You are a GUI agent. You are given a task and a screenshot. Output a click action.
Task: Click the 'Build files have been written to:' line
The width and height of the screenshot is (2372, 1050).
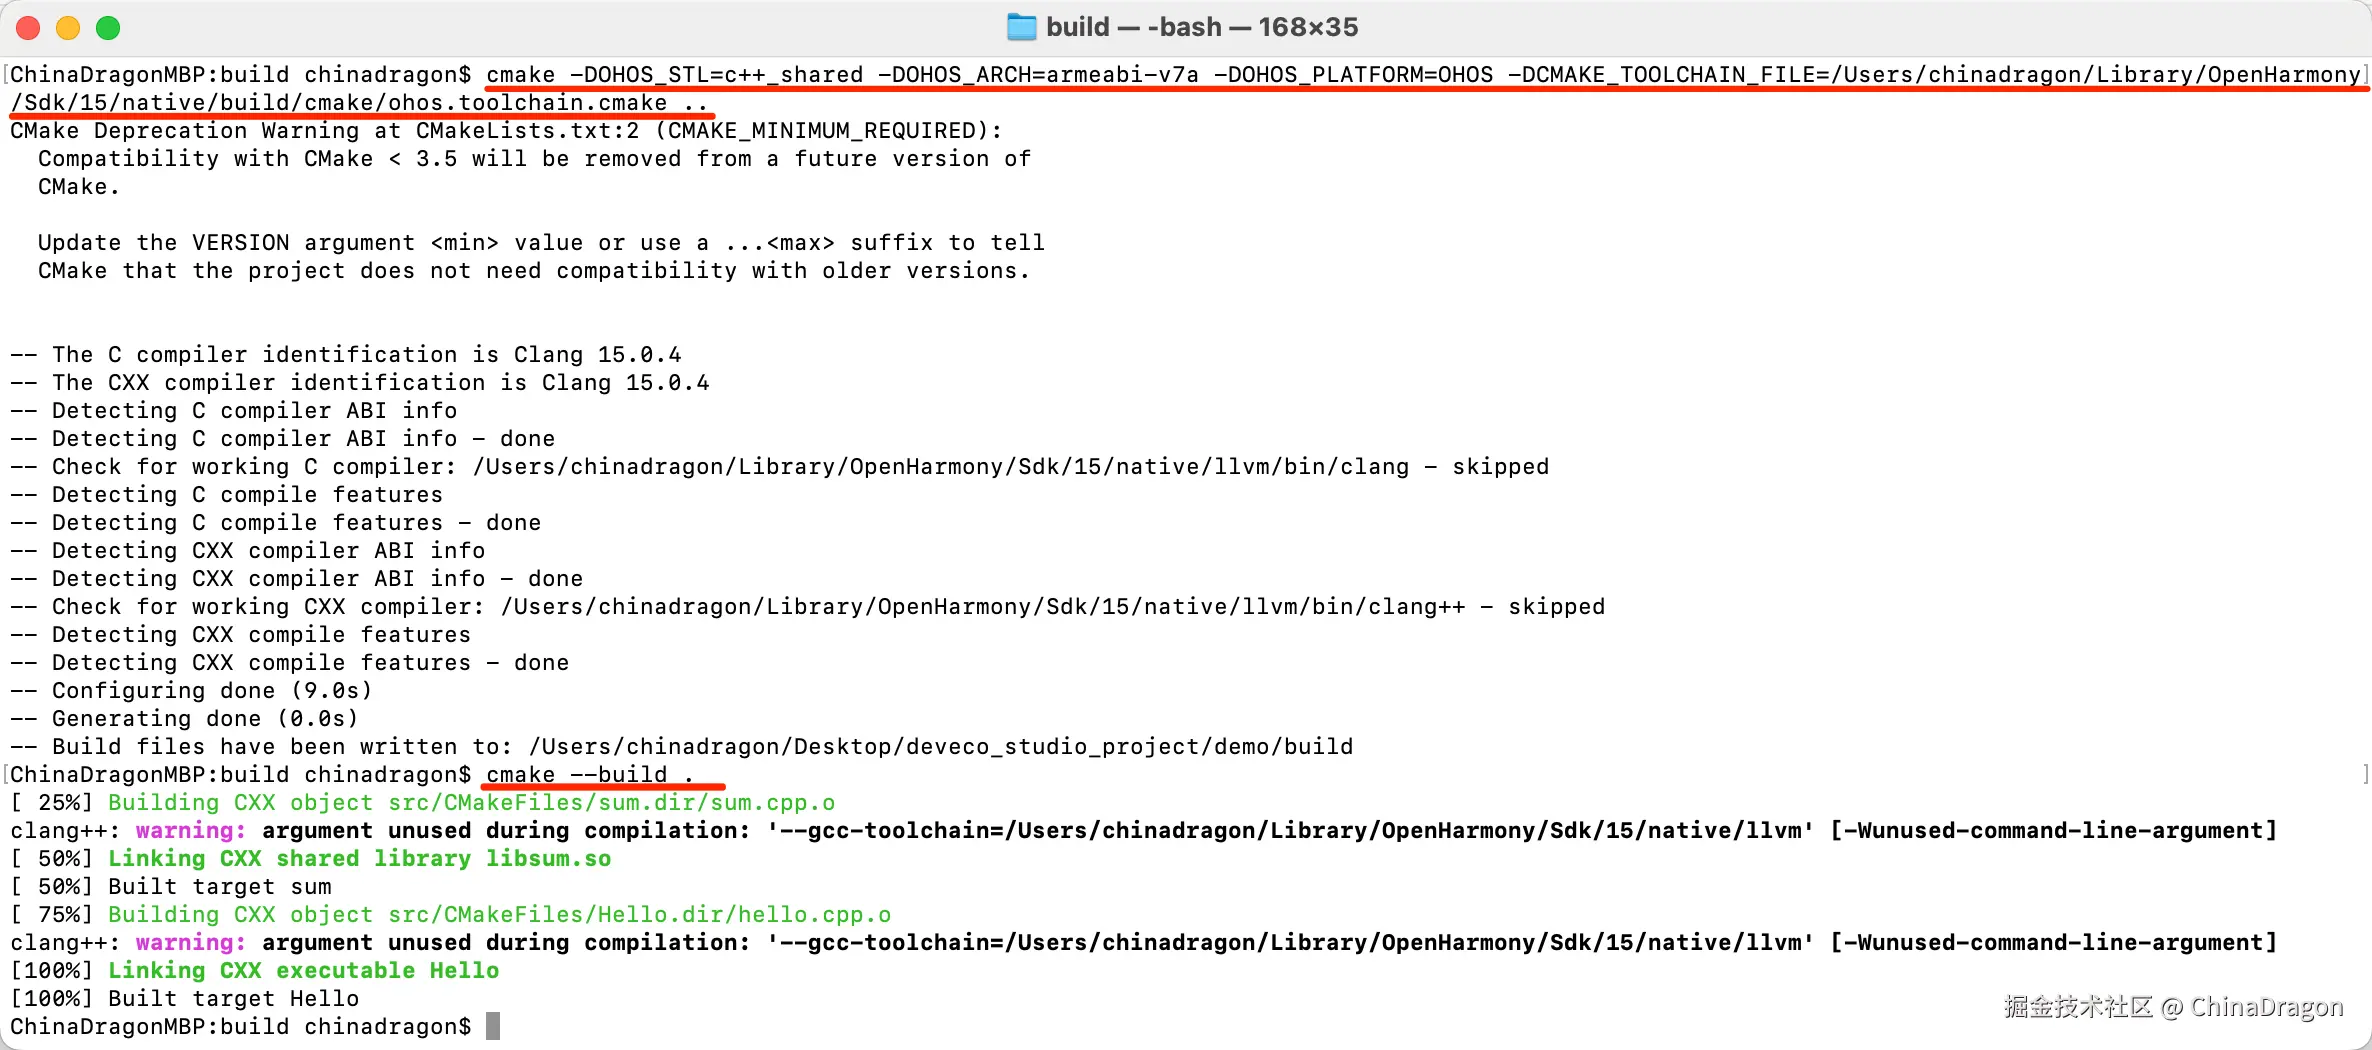[682, 747]
